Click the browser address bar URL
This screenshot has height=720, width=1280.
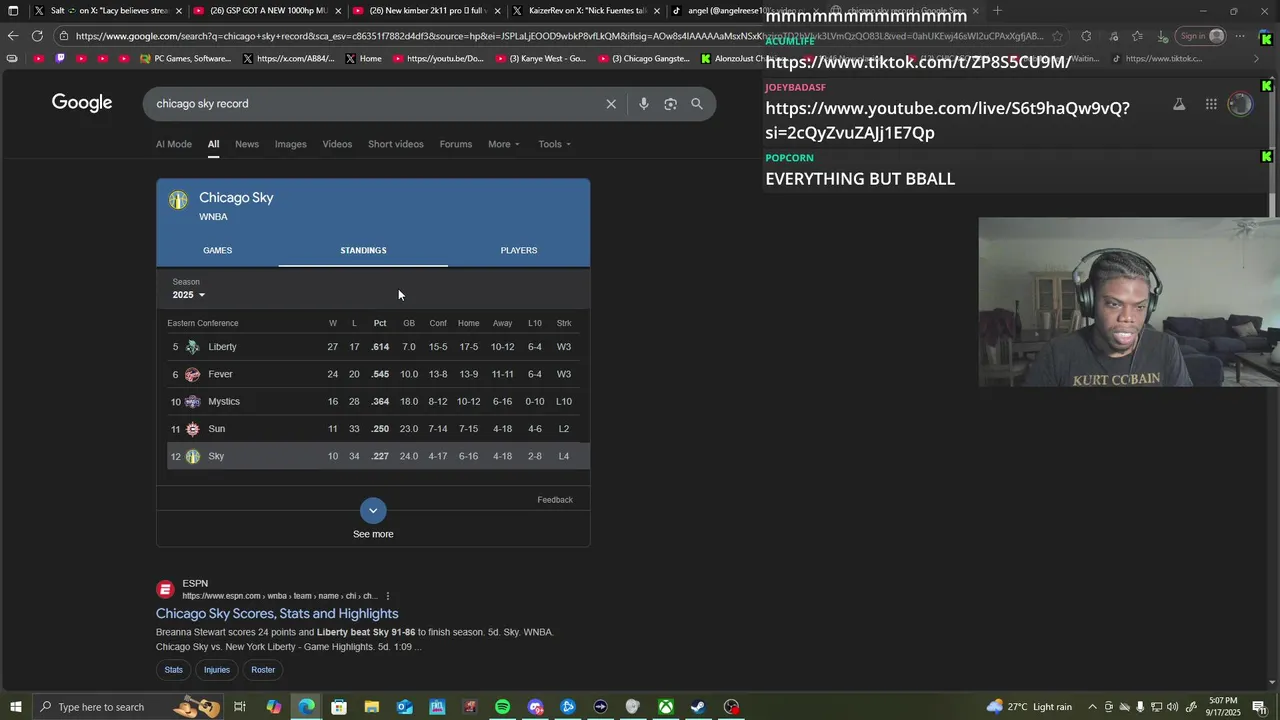pyautogui.click(x=560, y=36)
